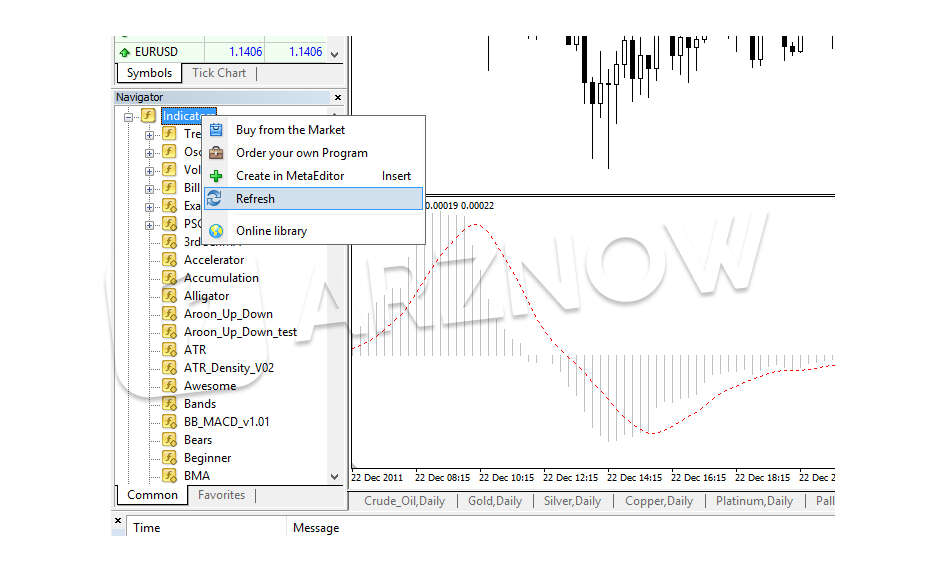Image resolution: width=944 pixels, height=572 pixels.
Task: Choose Create in MetaEditor menu entry
Action: coord(313,176)
